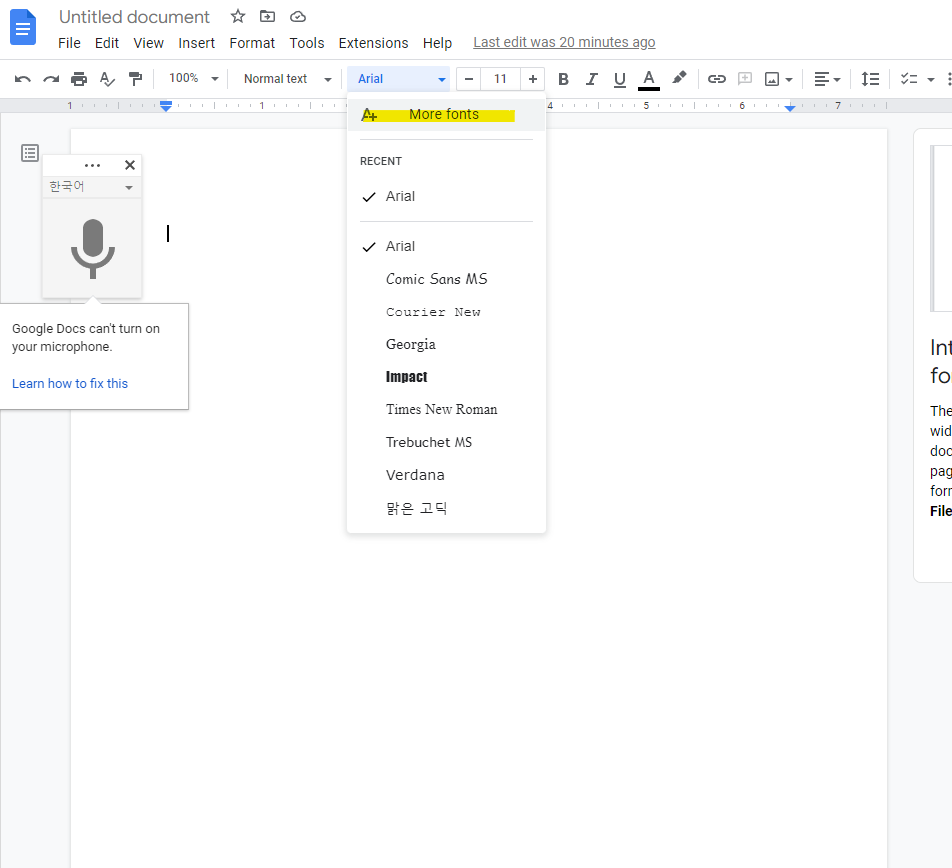Select 맑은 고딕 font

[446, 508]
